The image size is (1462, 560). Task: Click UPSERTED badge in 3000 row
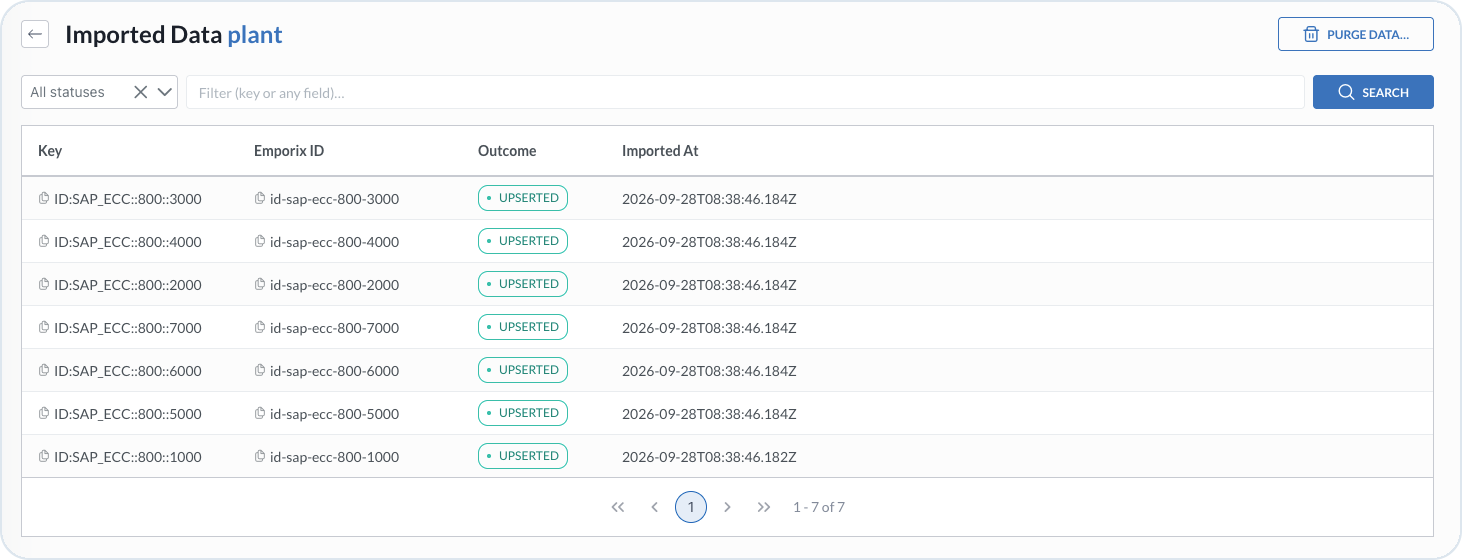[x=523, y=198]
